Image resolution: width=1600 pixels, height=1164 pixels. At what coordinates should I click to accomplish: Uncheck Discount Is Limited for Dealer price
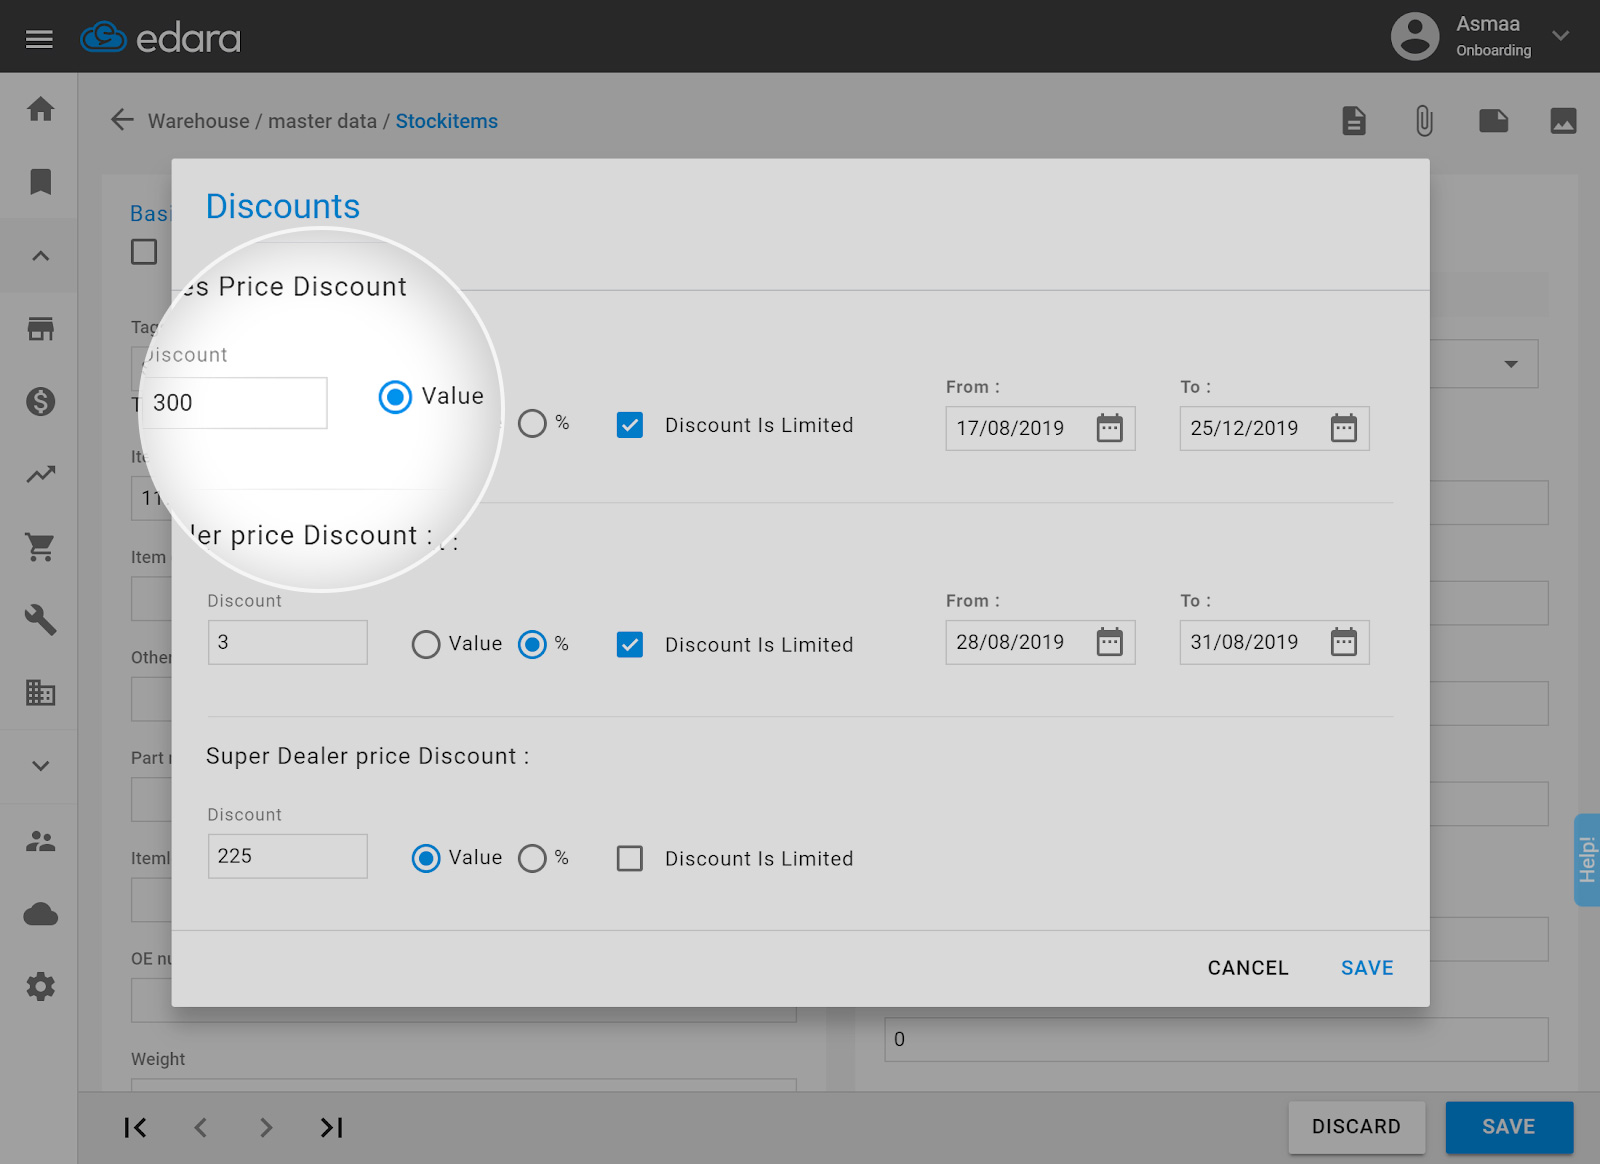tap(630, 645)
